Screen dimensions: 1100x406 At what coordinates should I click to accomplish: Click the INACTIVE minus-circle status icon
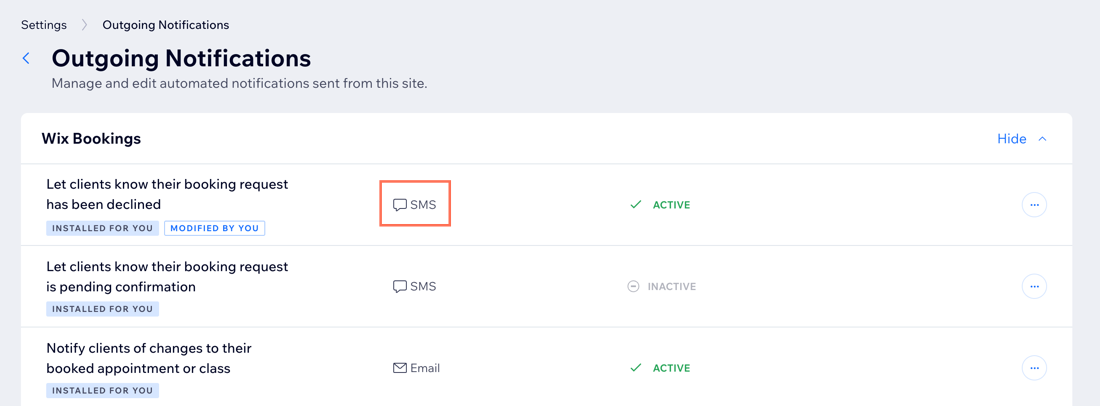(633, 286)
